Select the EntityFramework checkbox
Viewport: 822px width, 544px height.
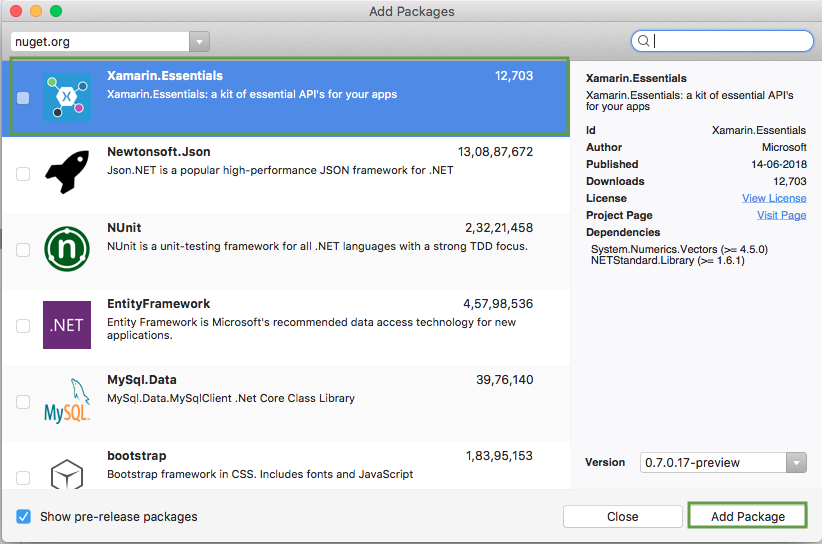(x=23, y=326)
